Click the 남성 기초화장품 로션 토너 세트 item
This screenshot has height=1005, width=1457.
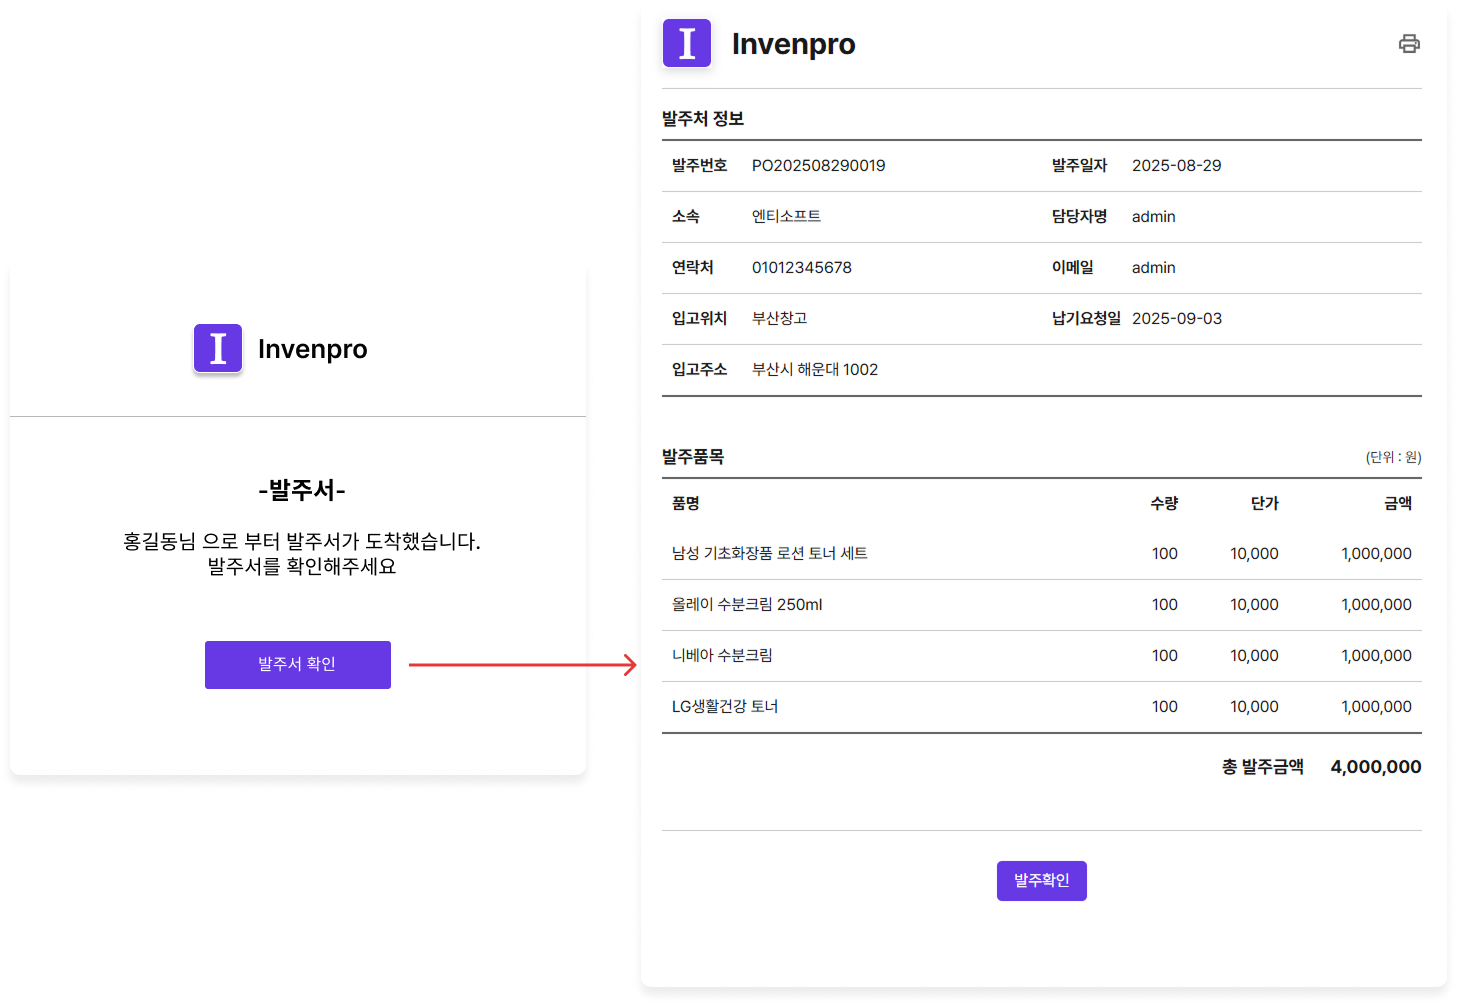click(x=769, y=554)
